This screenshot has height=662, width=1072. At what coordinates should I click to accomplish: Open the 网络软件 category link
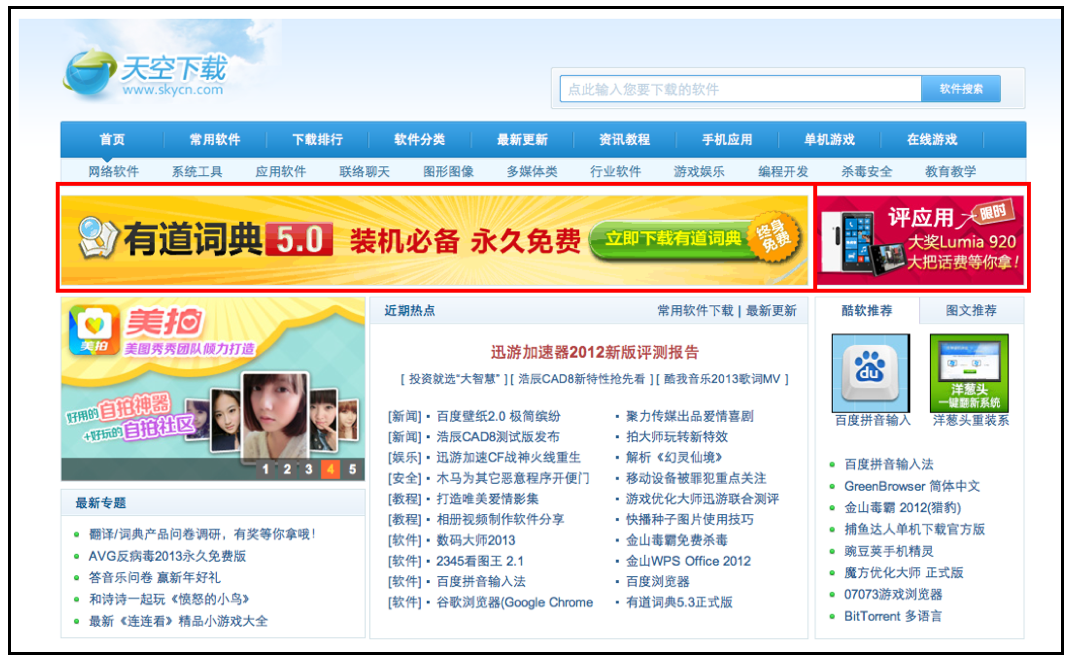click(113, 172)
